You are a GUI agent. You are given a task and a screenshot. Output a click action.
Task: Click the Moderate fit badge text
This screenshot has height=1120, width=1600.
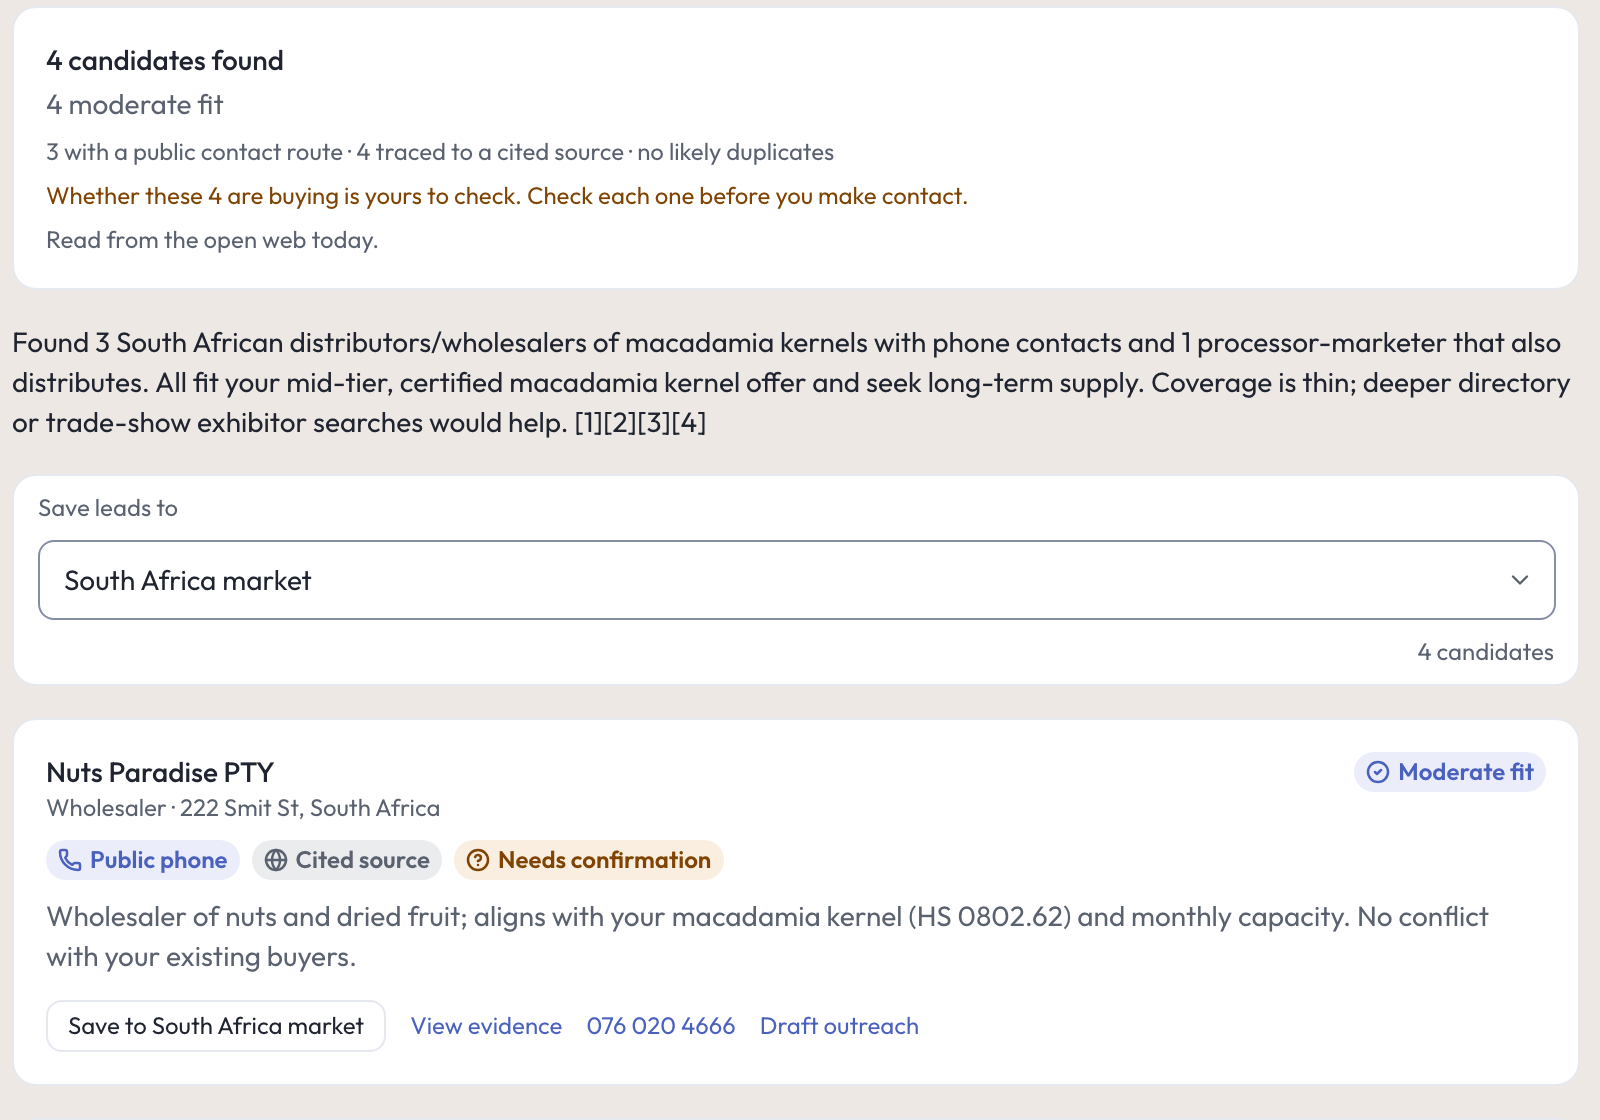(x=1466, y=772)
